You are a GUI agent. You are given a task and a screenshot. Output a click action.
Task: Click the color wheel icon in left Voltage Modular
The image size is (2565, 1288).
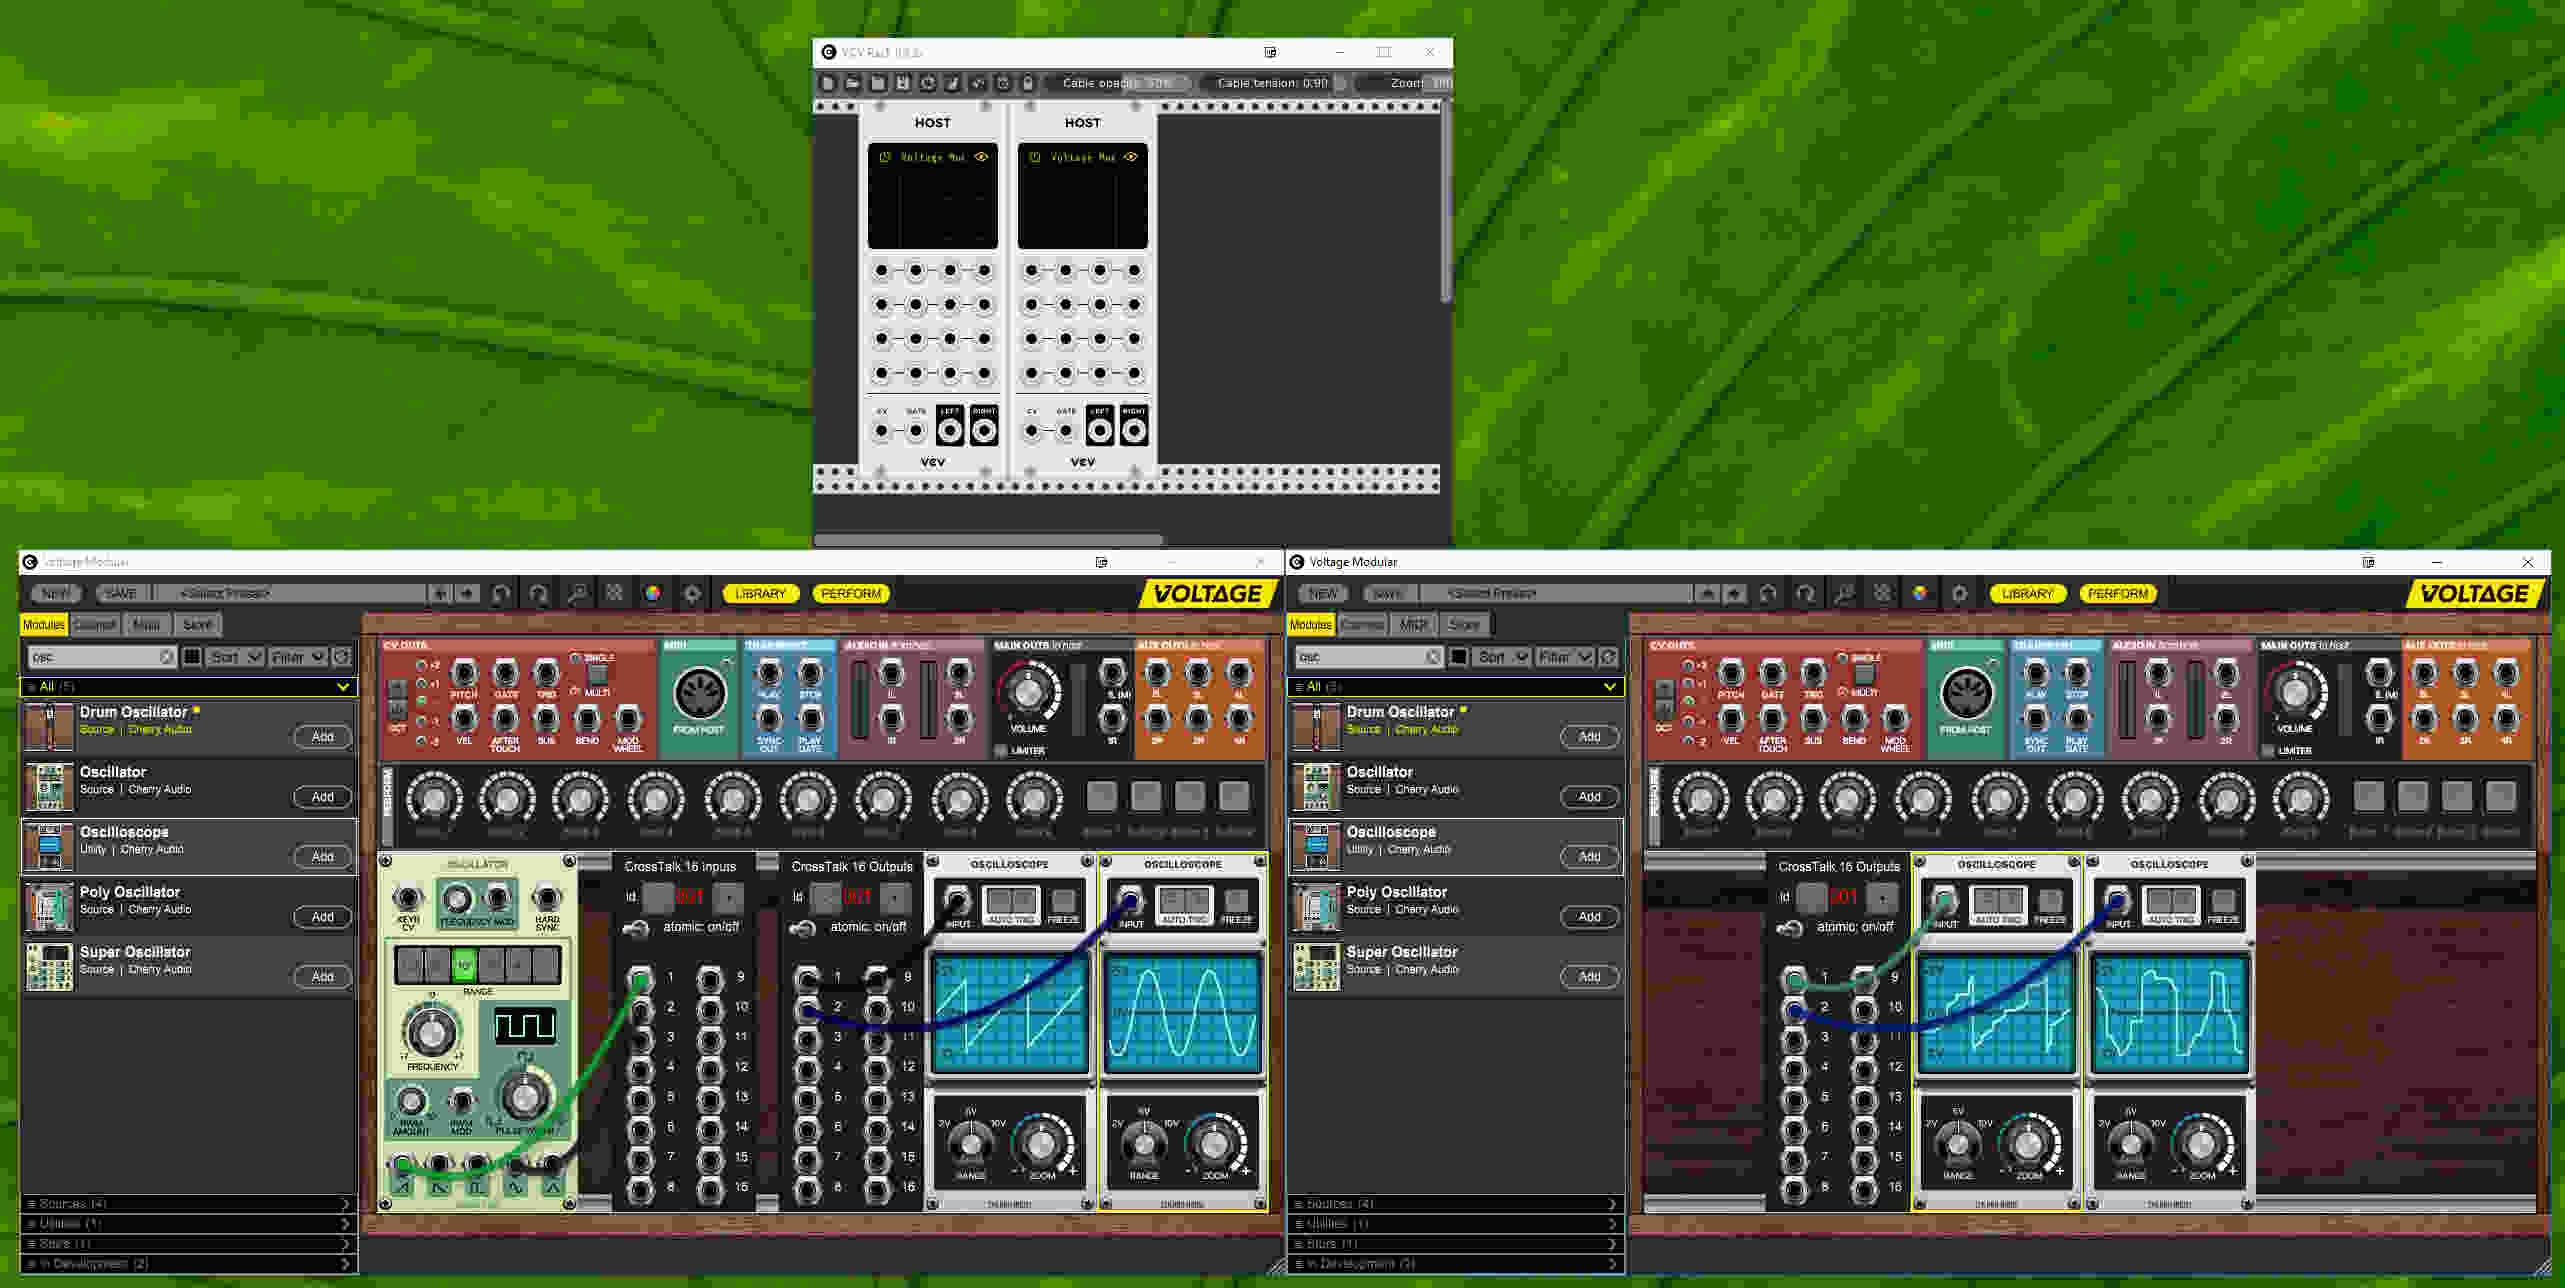[653, 594]
